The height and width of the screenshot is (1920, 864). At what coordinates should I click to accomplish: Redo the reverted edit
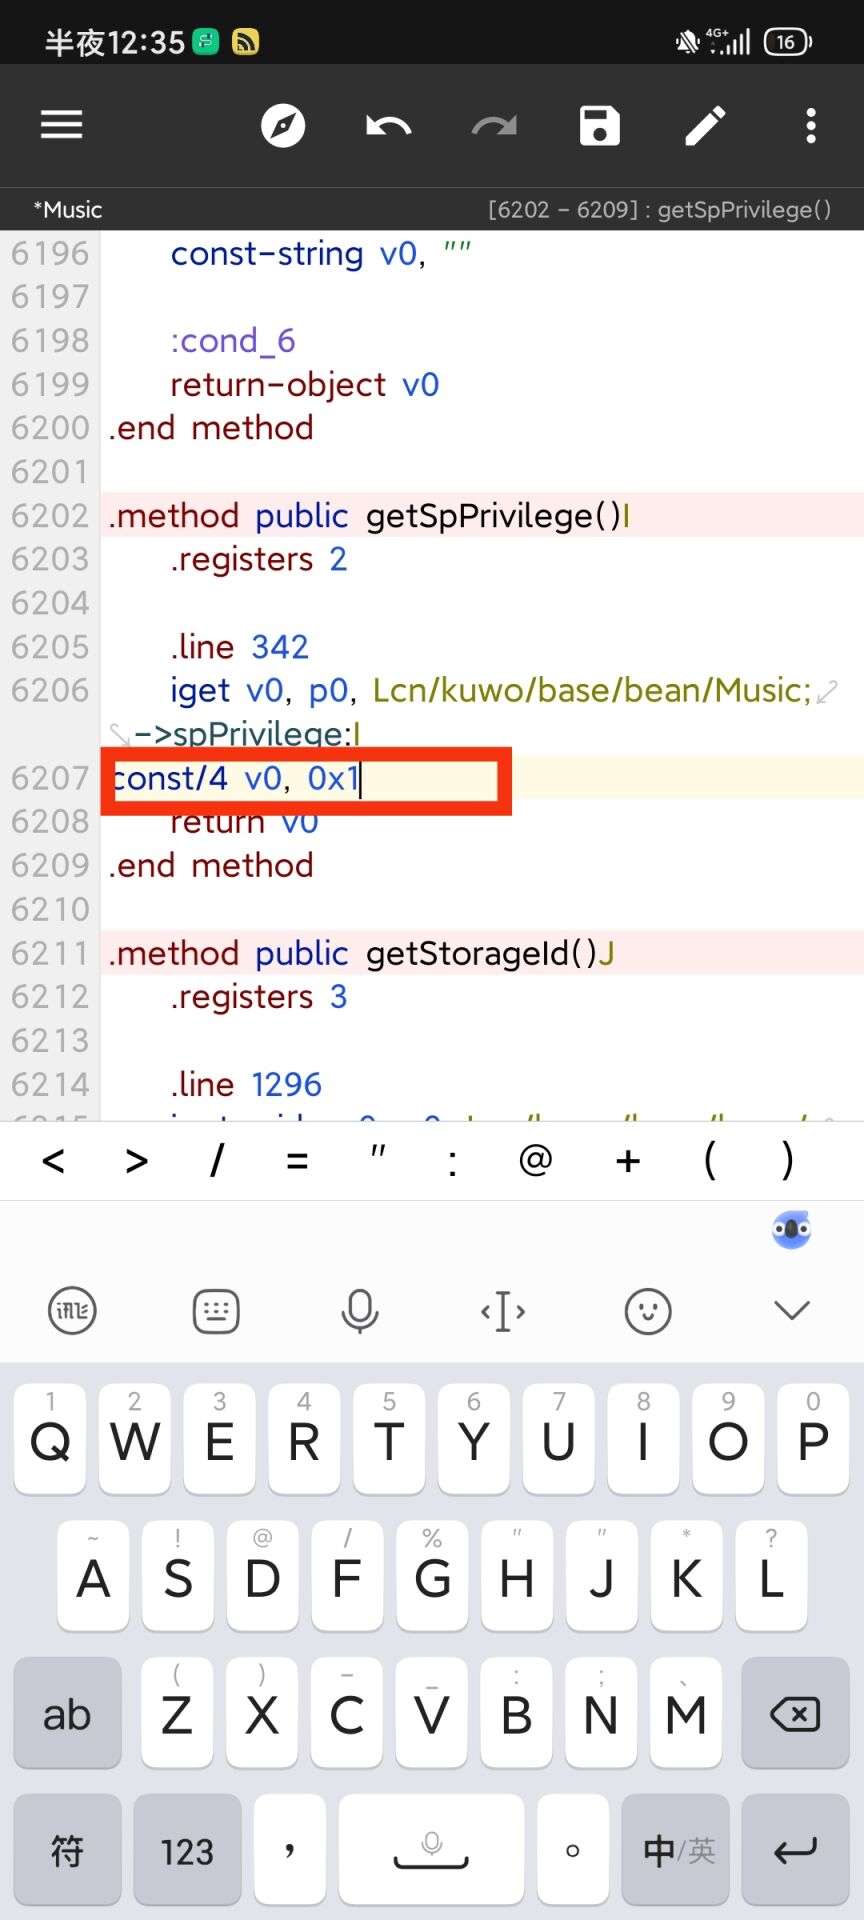(494, 126)
